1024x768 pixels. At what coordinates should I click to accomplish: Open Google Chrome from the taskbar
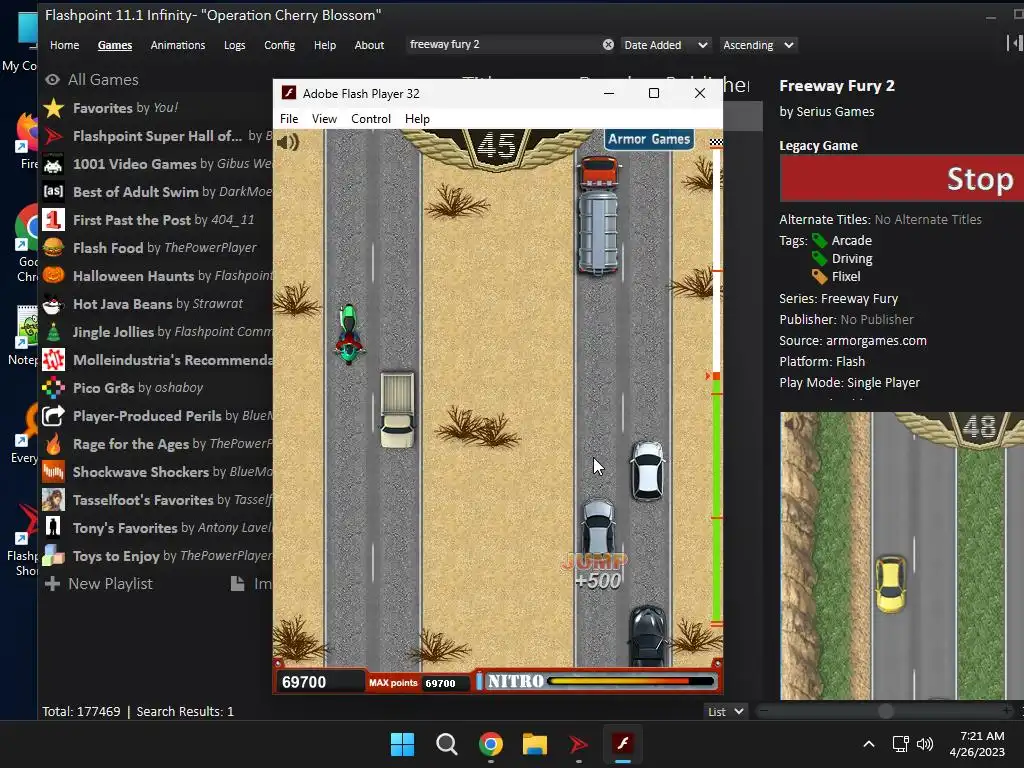(x=490, y=744)
